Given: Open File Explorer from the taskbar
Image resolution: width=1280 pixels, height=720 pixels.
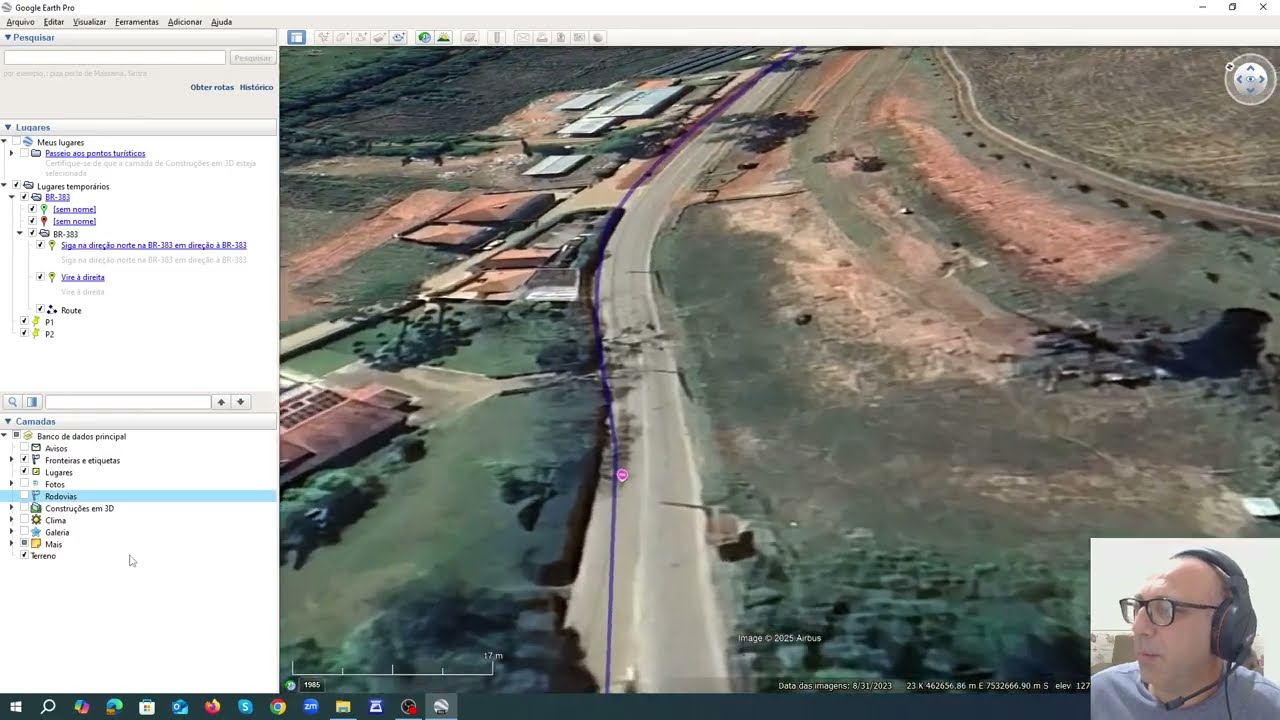Looking at the screenshot, I should (x=343, y=706).
